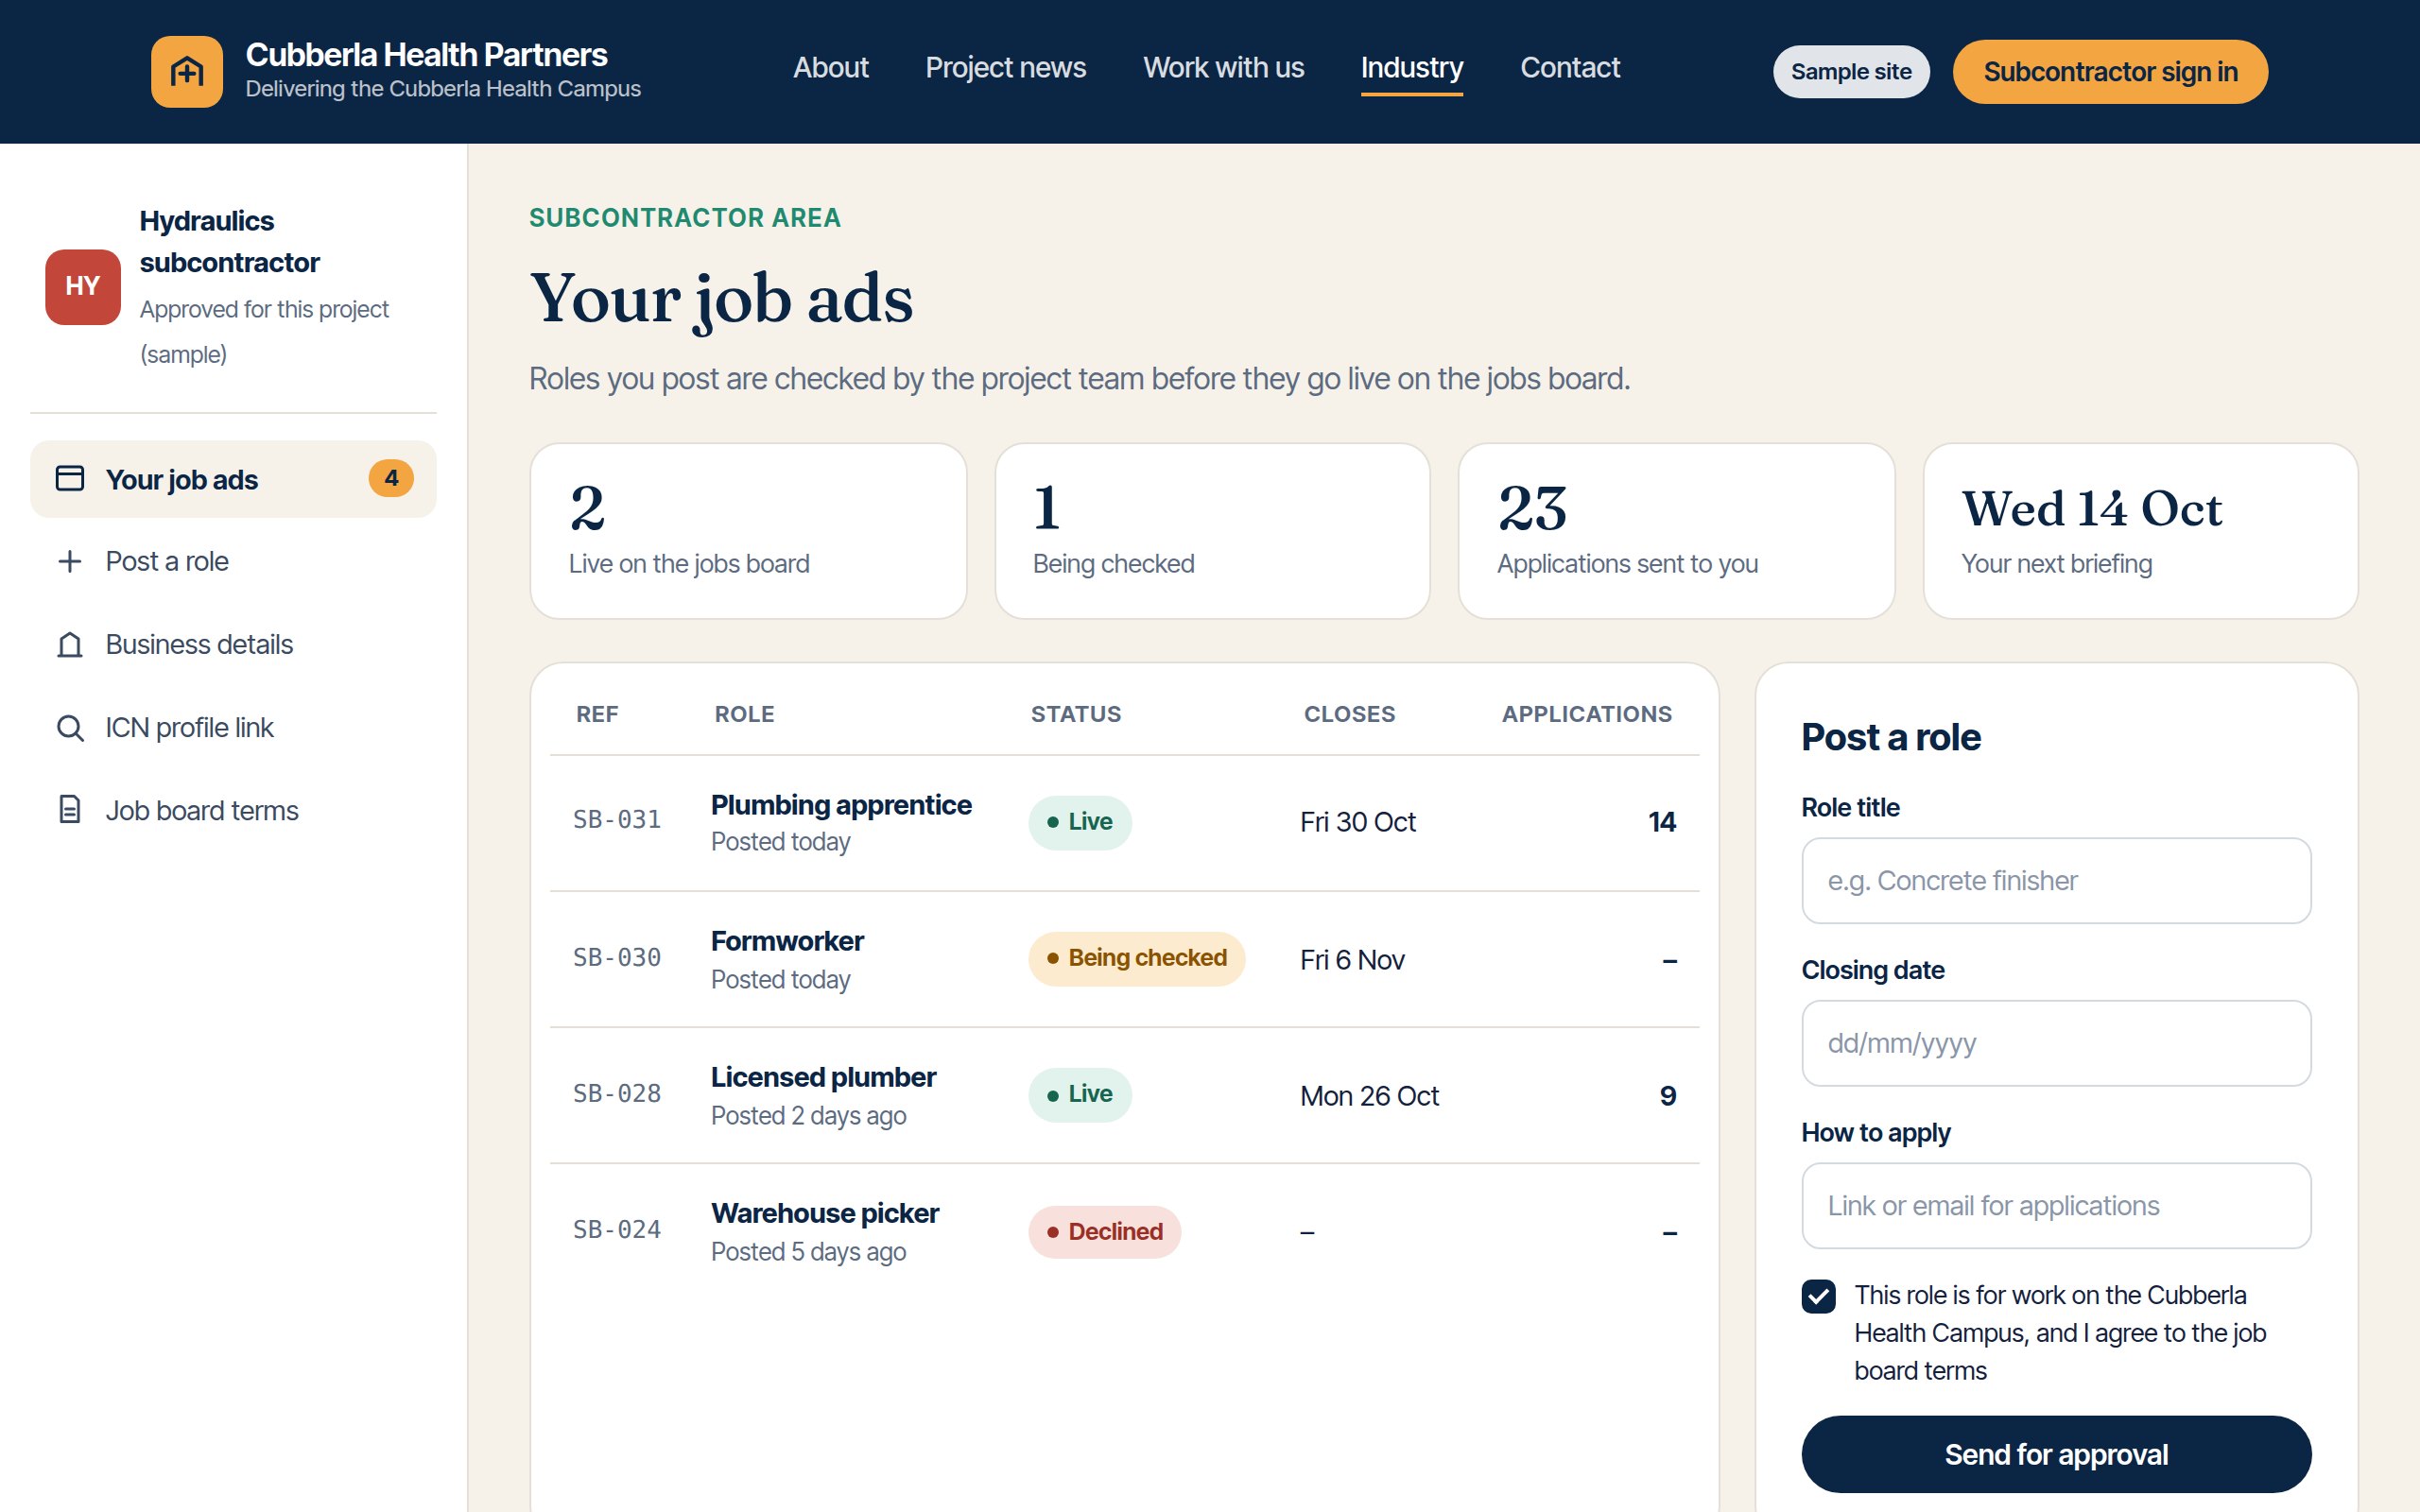This screenshot has width=2420, height=1512.
Task: Click the Declined status badge
Action: [x=1105, y=1232]
